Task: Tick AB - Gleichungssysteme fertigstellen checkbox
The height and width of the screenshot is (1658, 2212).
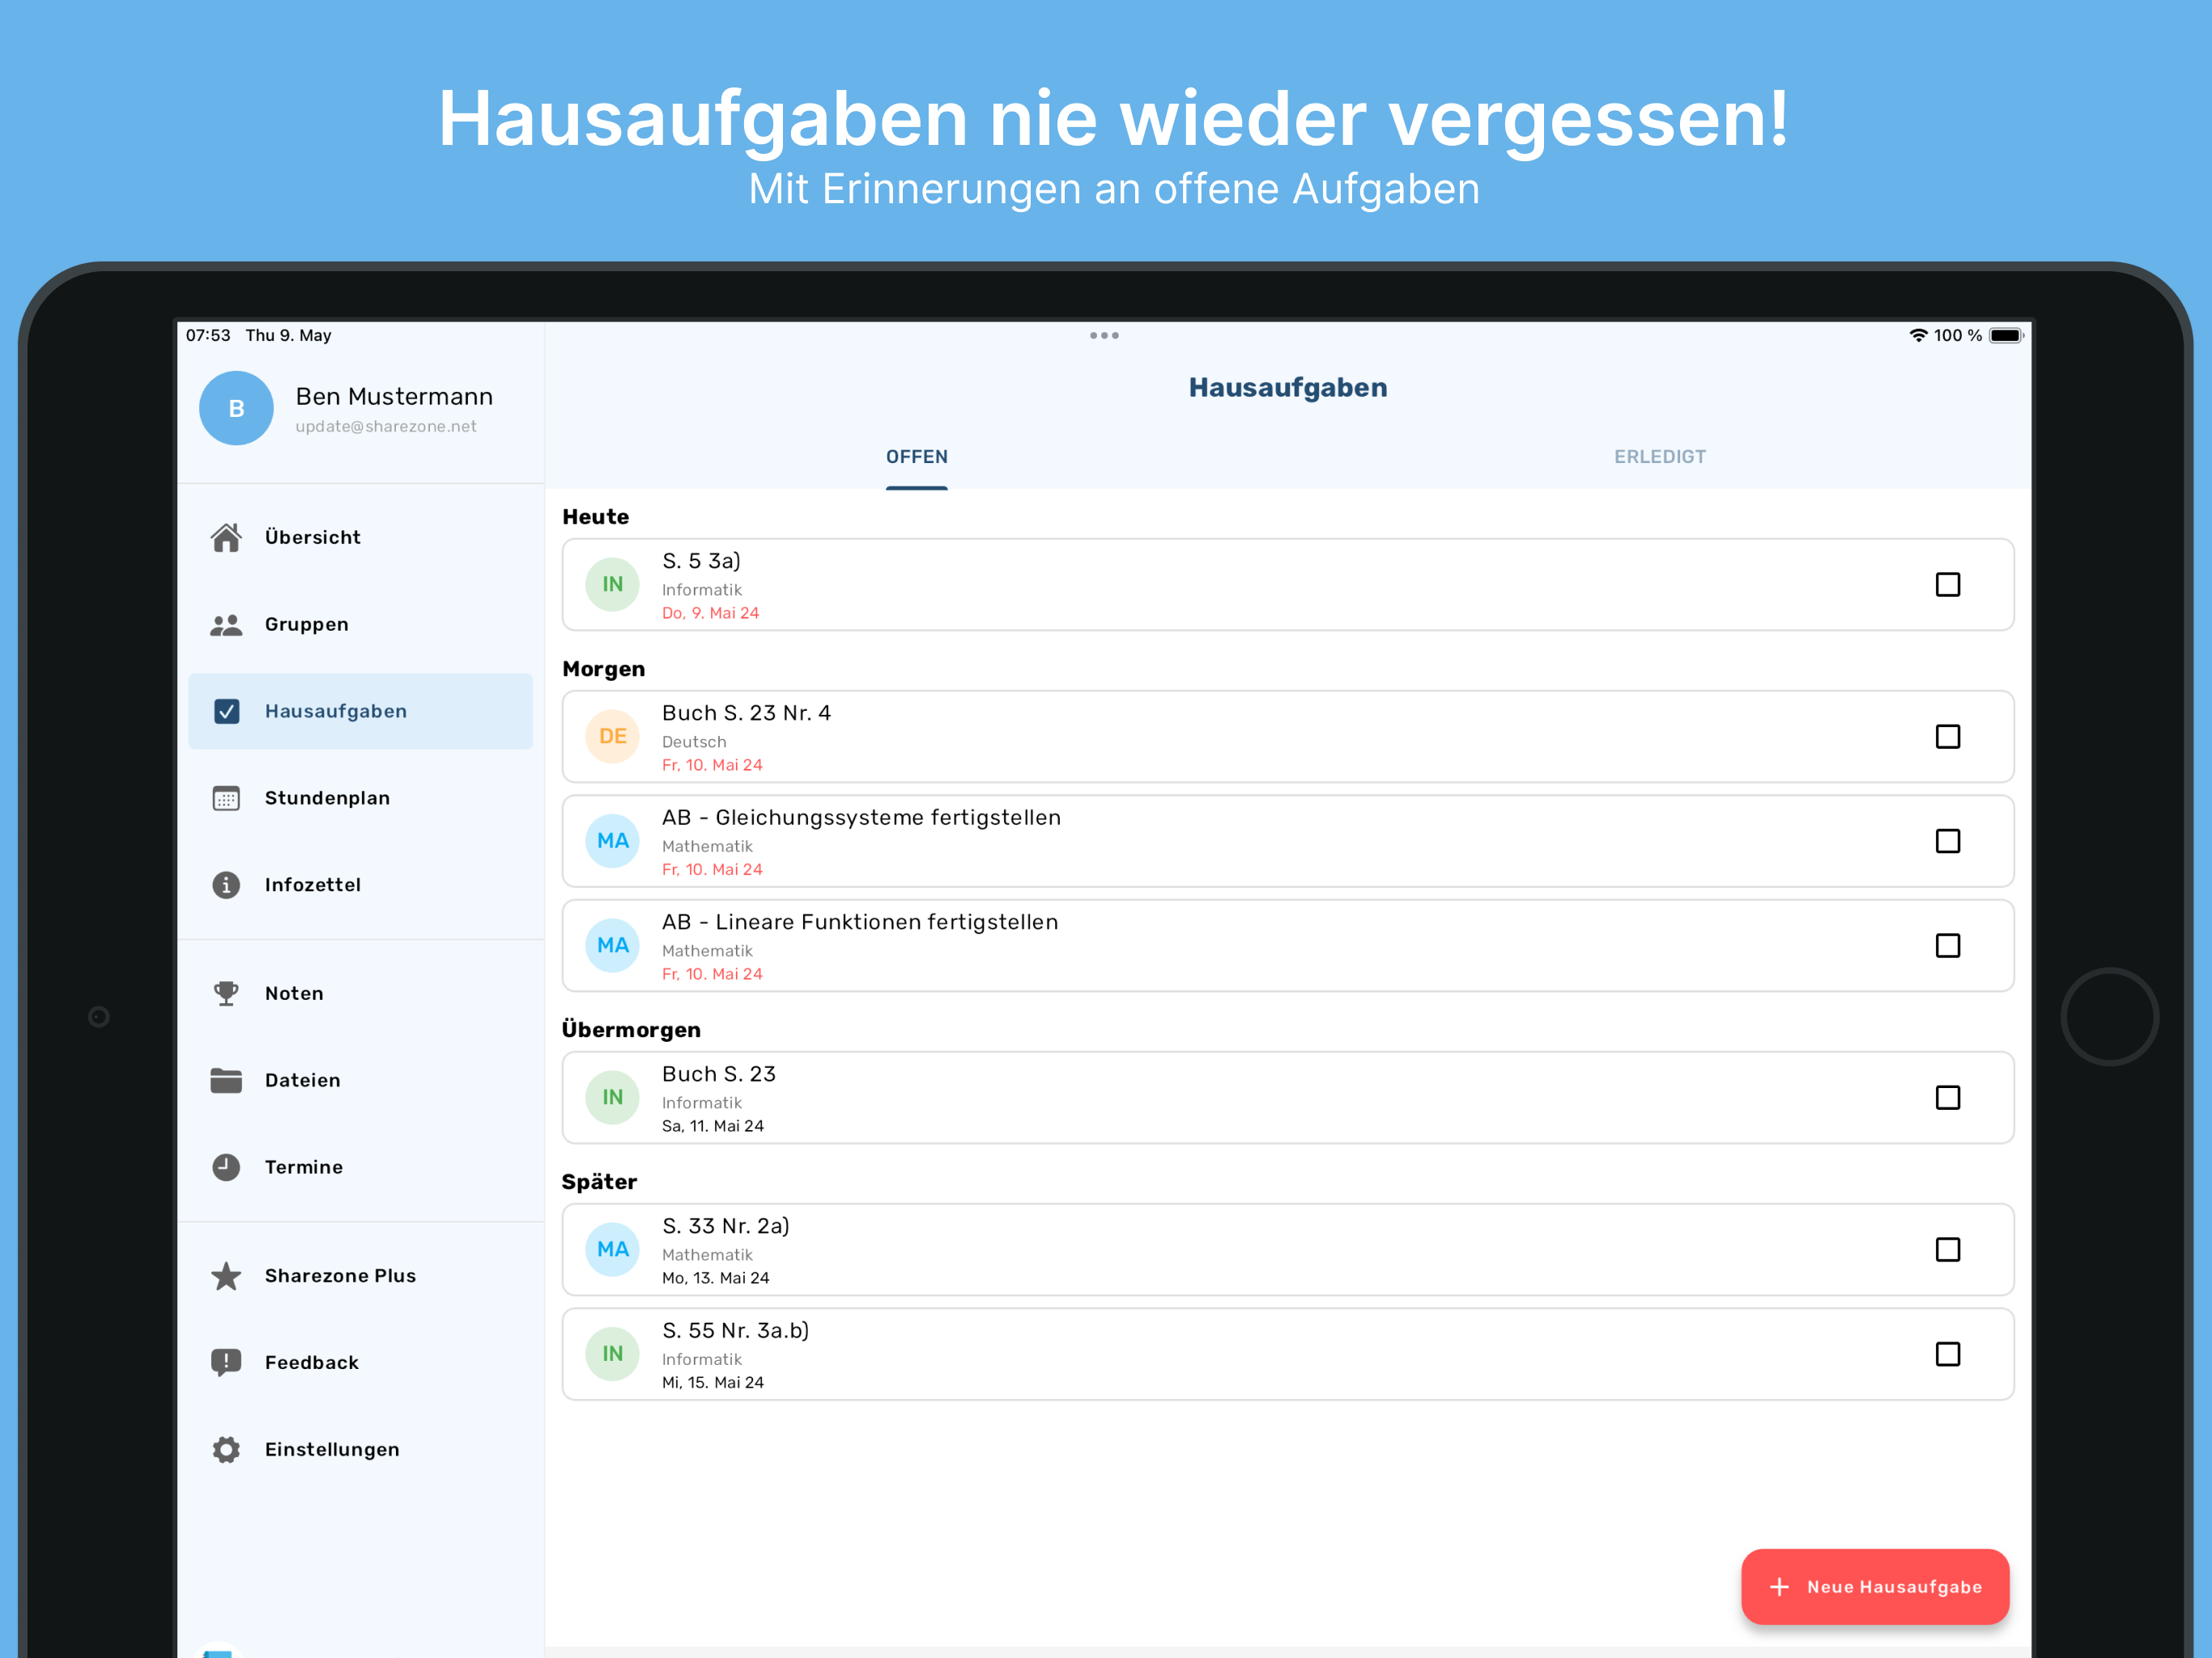Action: 1947,841
